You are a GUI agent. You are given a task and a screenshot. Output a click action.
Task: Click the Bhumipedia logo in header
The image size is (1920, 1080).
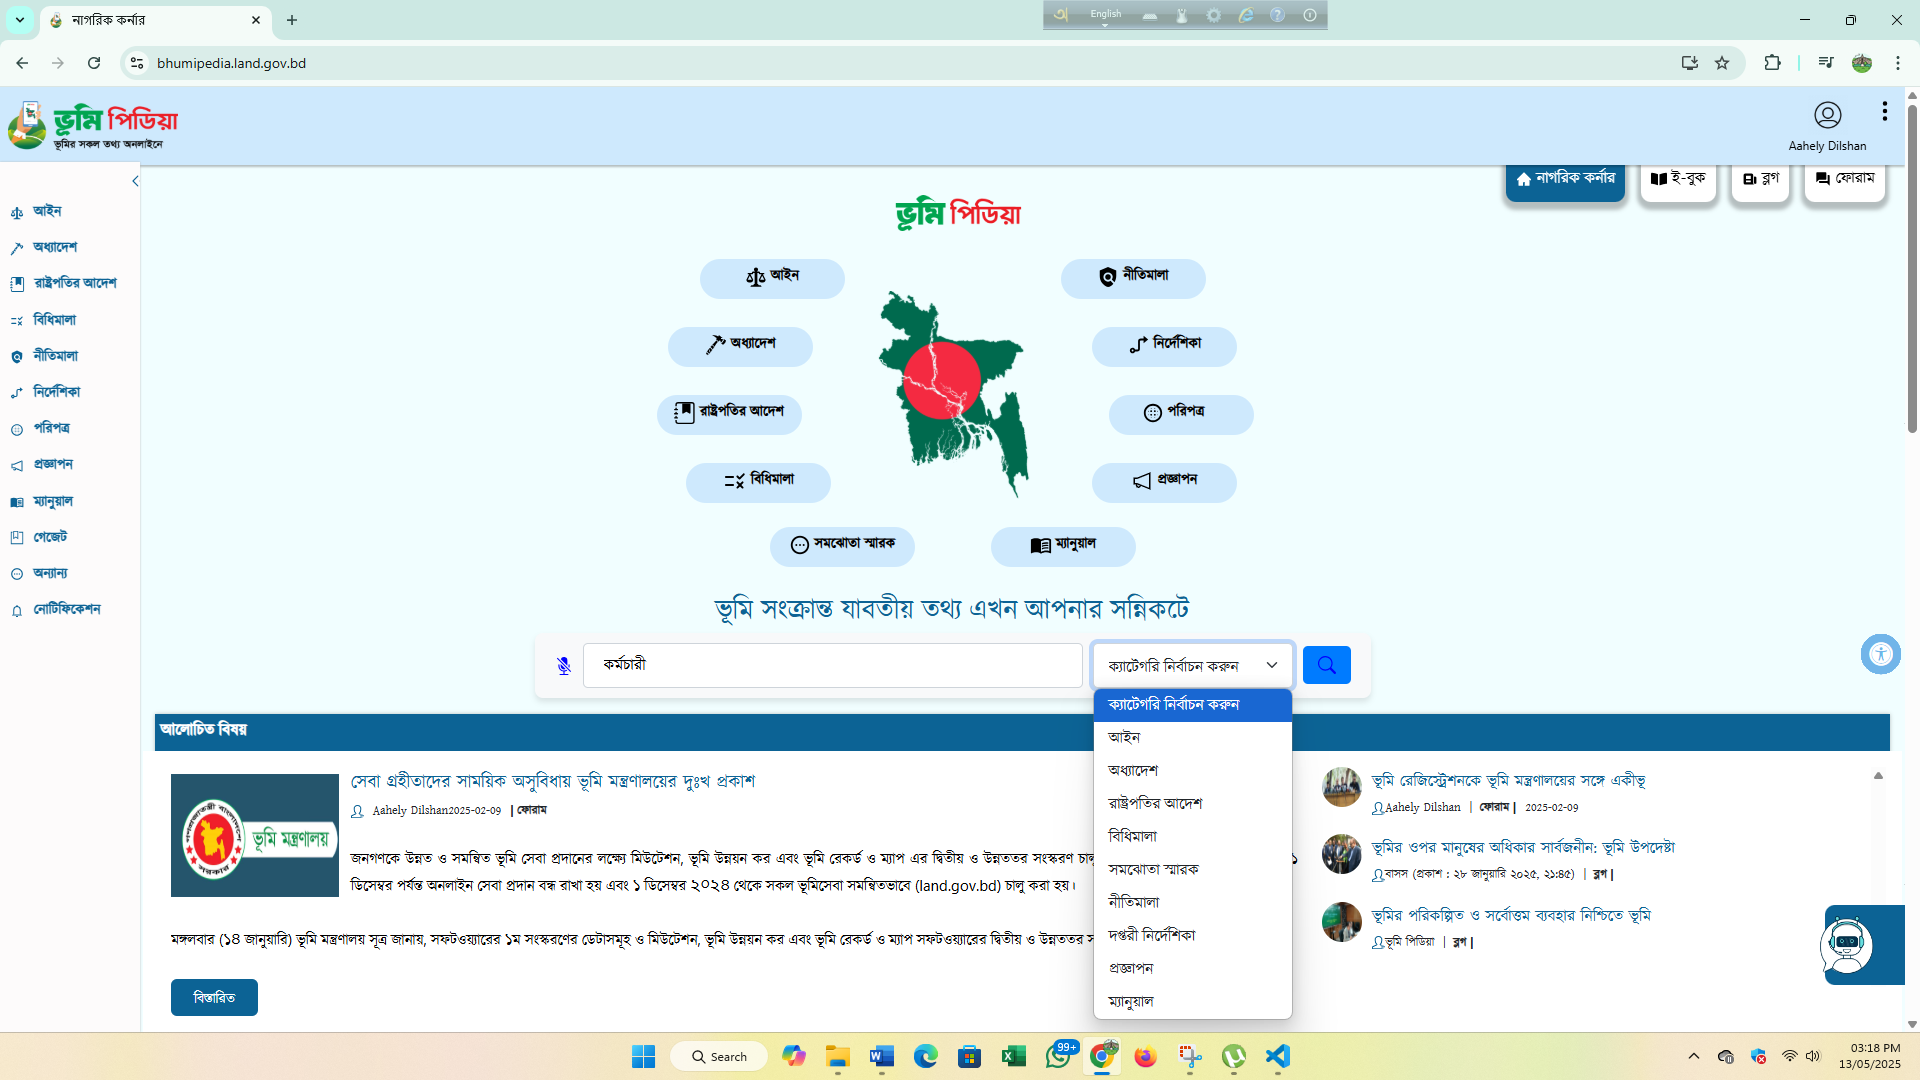coord(93,125)
